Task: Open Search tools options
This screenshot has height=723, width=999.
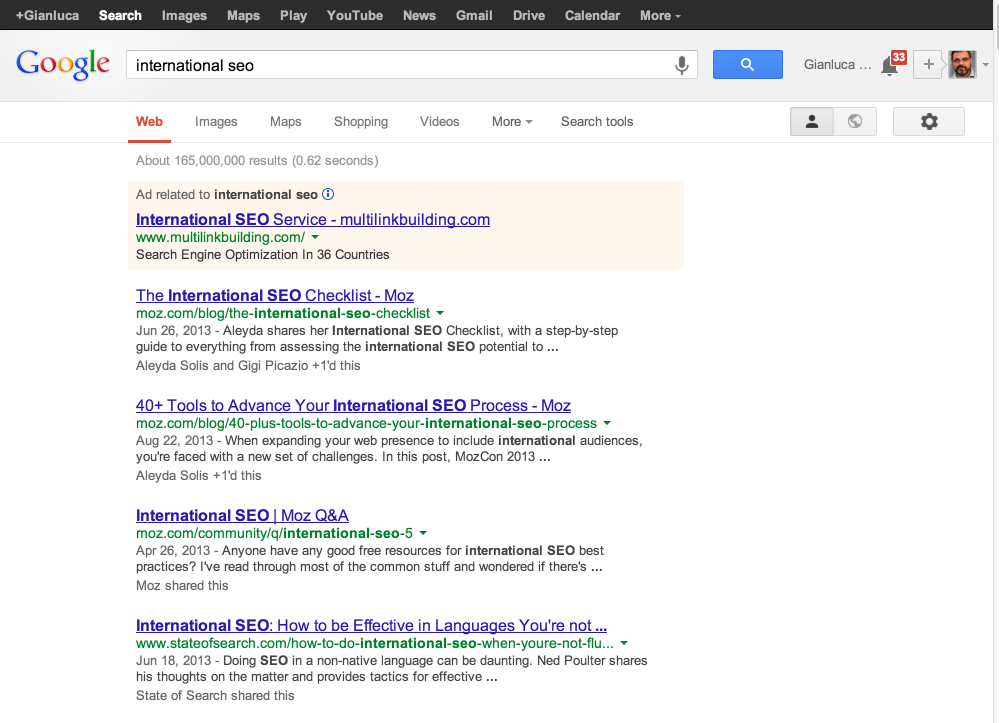Action: pos(596,122)
